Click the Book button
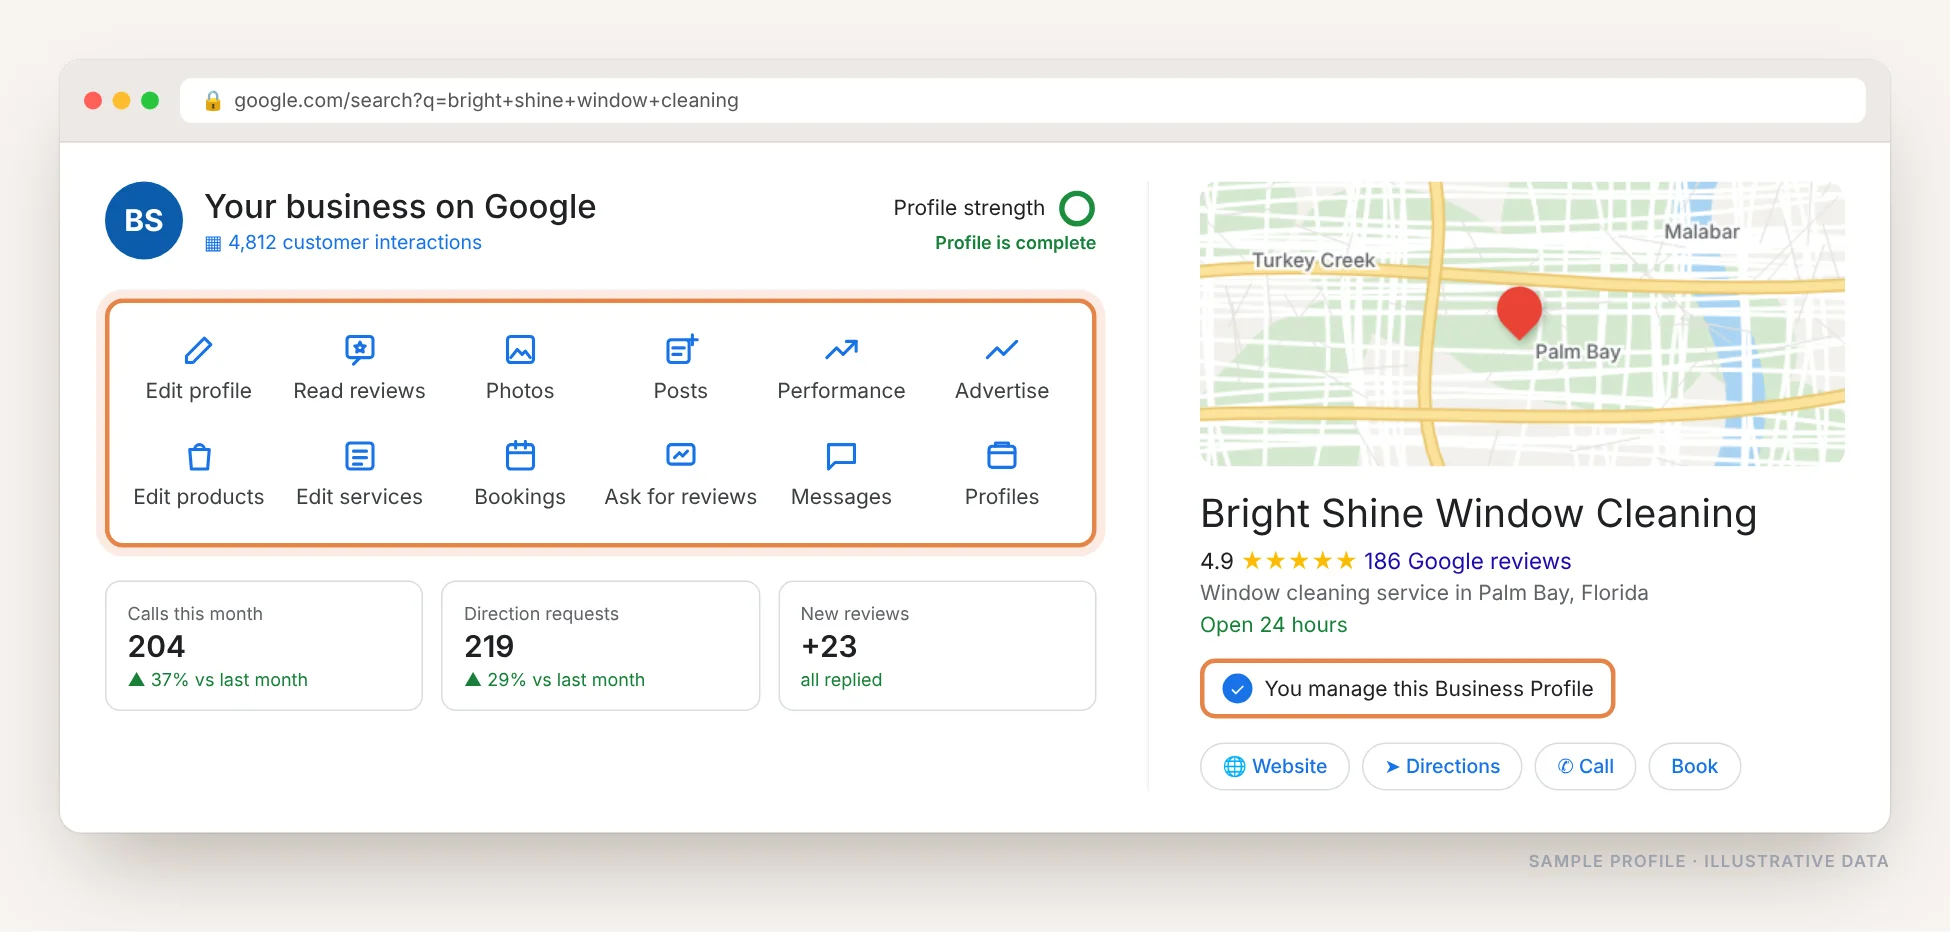Screen dimensions: 1950x932 click(1694, 766)
